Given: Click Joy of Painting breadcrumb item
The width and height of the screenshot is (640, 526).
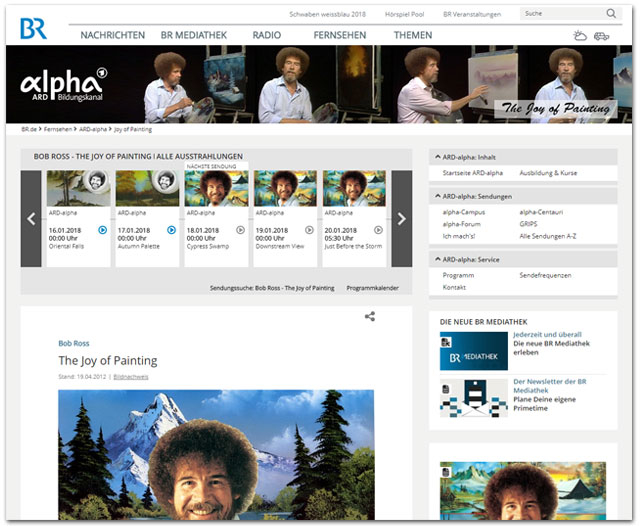Looking at the screenshot, I should point(133,129).
